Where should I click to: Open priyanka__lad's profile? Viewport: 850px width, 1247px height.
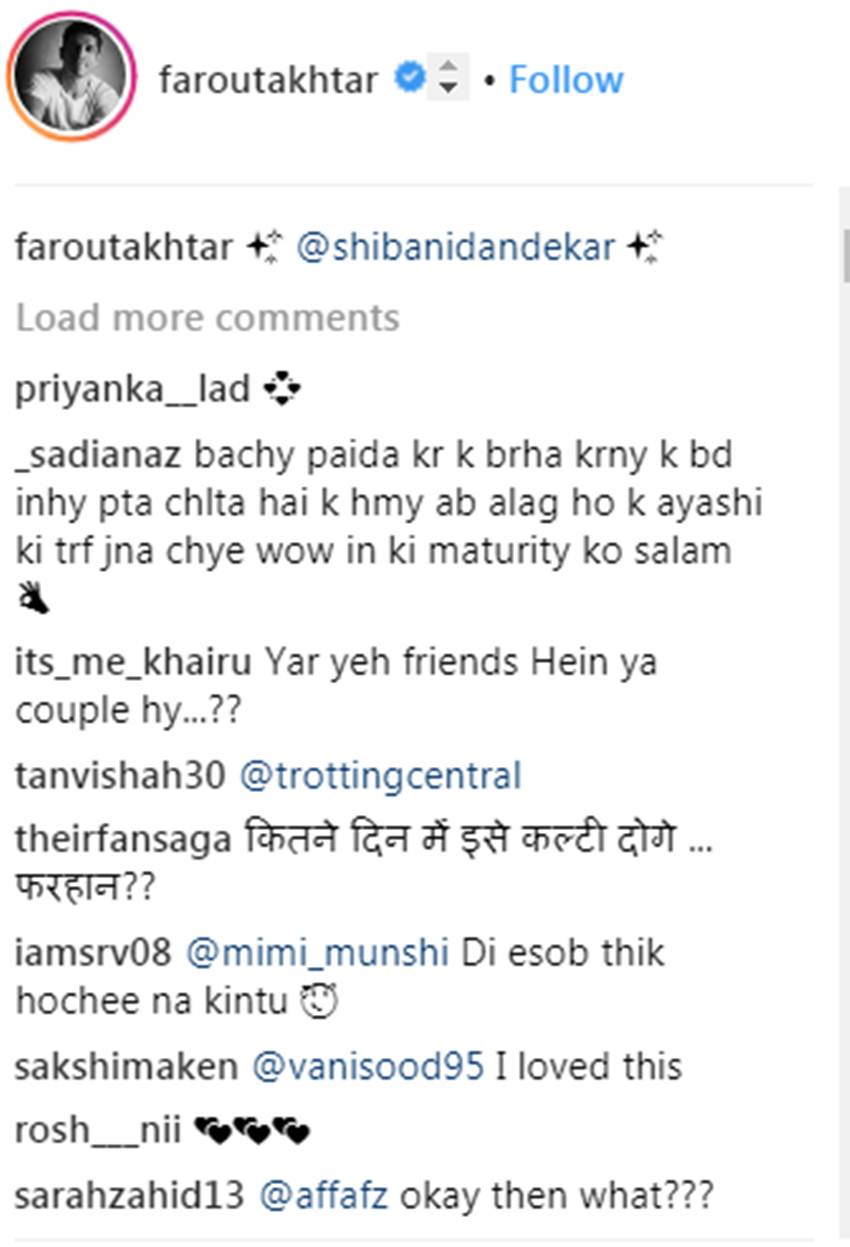coord(132,389)
